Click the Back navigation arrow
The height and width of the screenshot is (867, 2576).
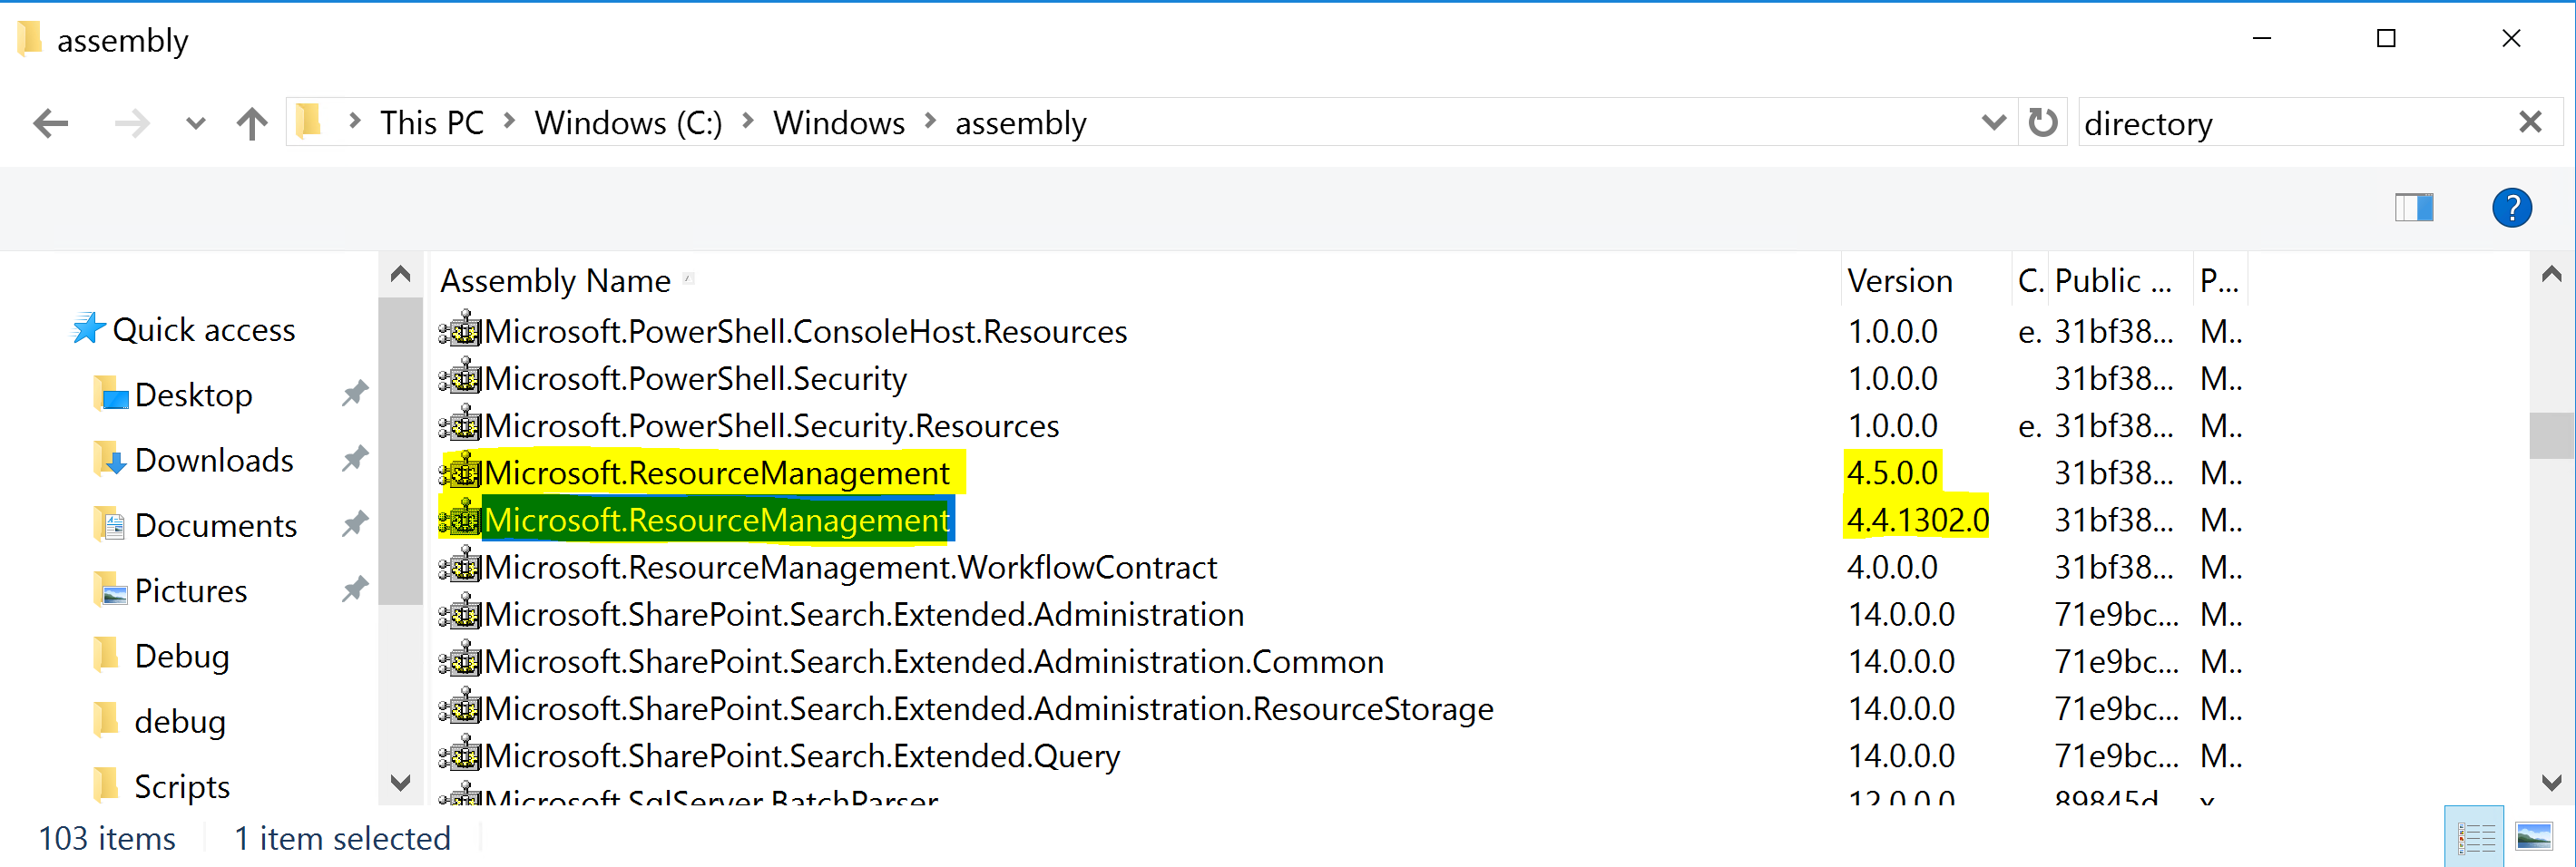(x=49, y=122)
